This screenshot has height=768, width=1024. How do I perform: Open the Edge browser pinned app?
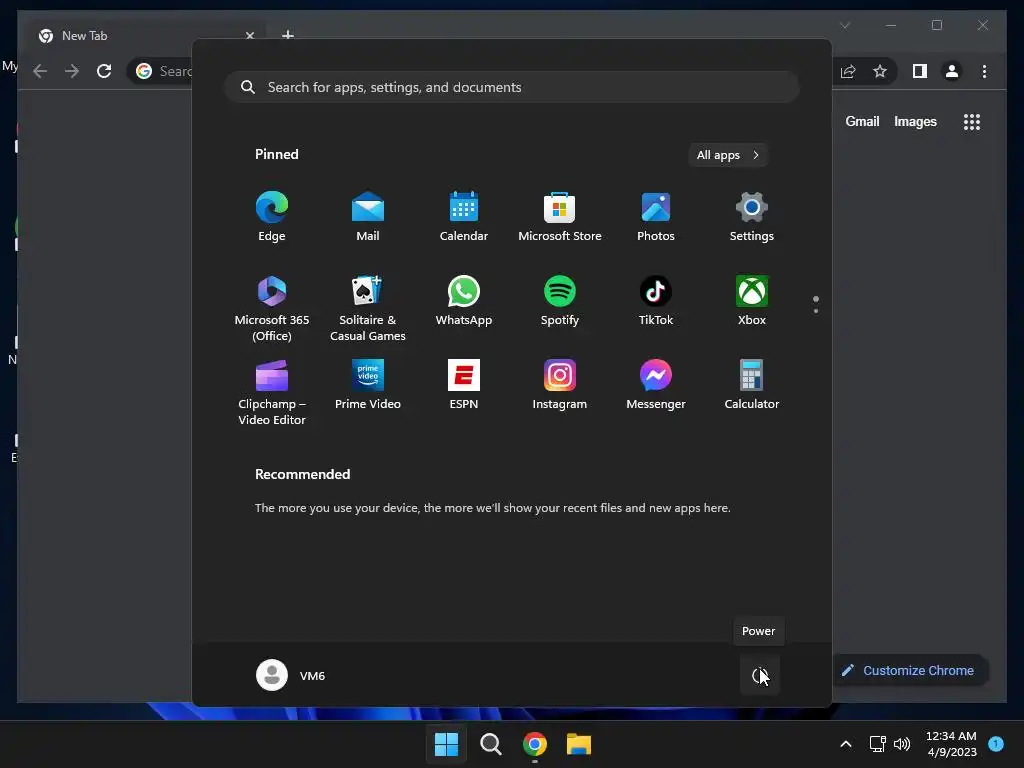(x=272, y=217)
